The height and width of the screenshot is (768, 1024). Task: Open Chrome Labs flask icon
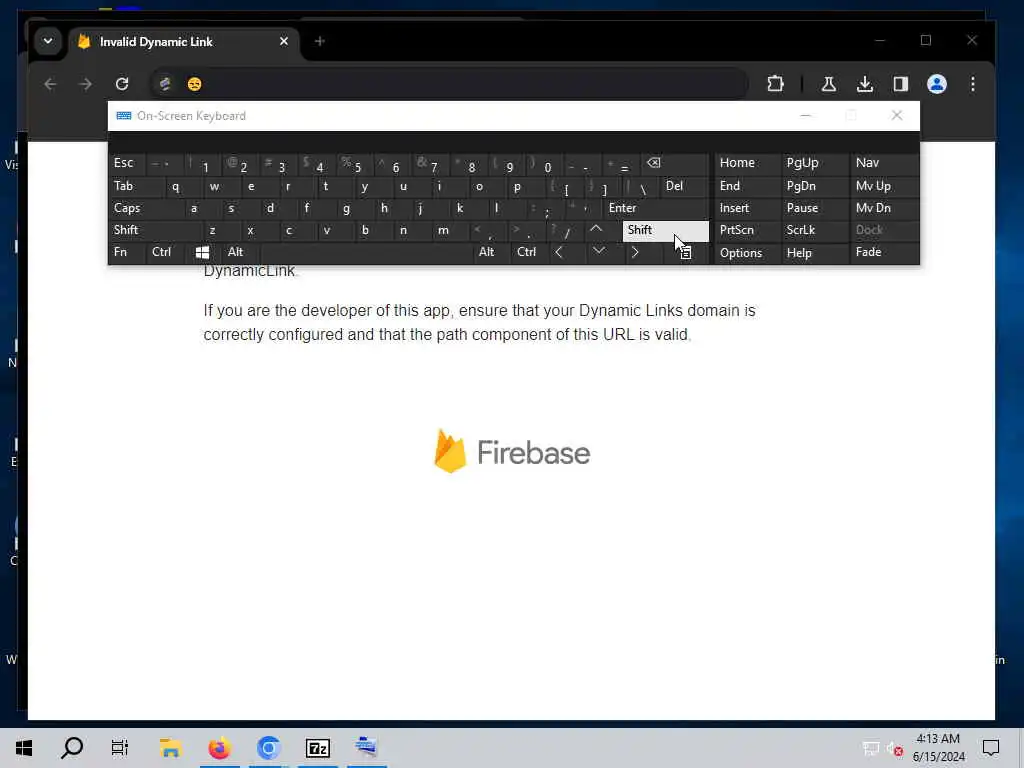[829, 84]
